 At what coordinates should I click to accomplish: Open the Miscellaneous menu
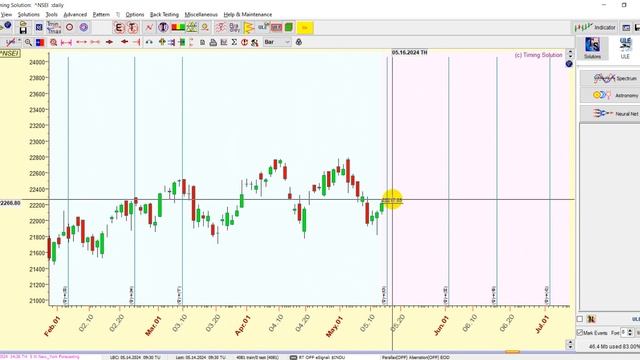coord(201,14)
